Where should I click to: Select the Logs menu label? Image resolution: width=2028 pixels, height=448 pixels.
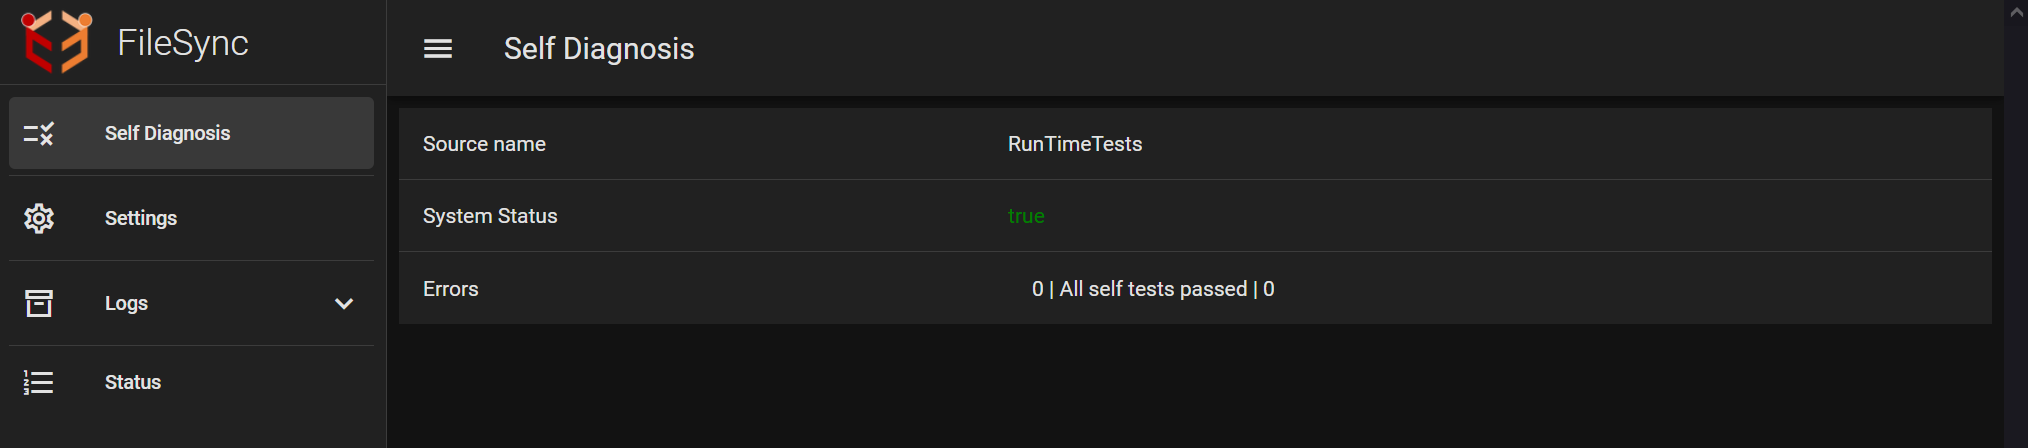click(x=126, y=303)
